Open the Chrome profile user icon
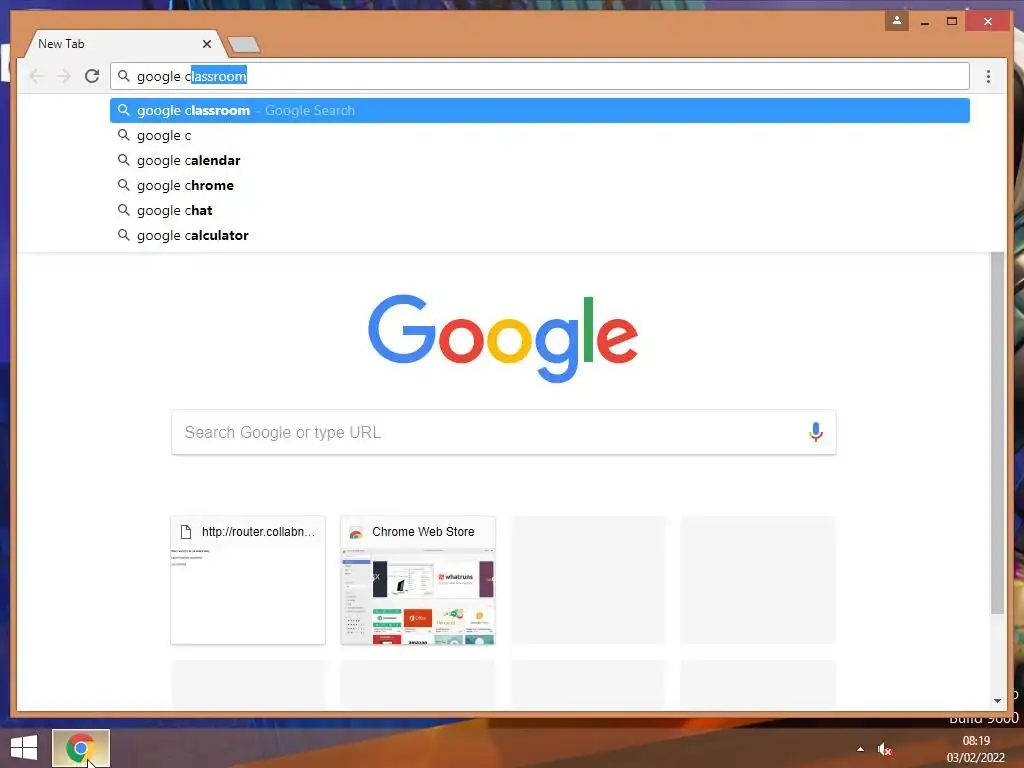 click(897, 21)
